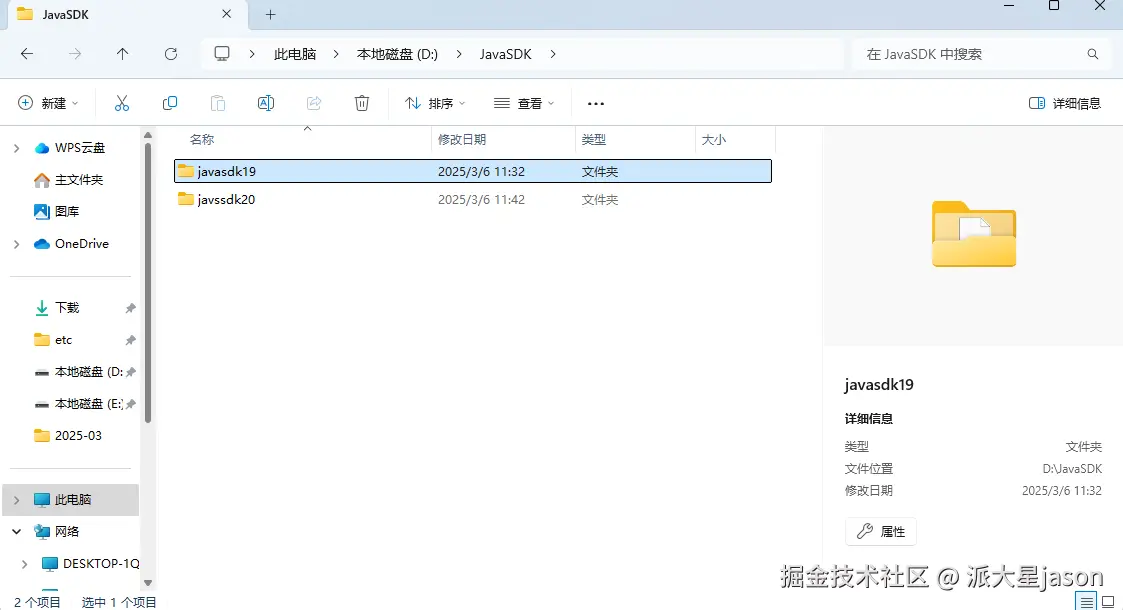Expand chevron before 此电脑 in address bar

(252, 54)
